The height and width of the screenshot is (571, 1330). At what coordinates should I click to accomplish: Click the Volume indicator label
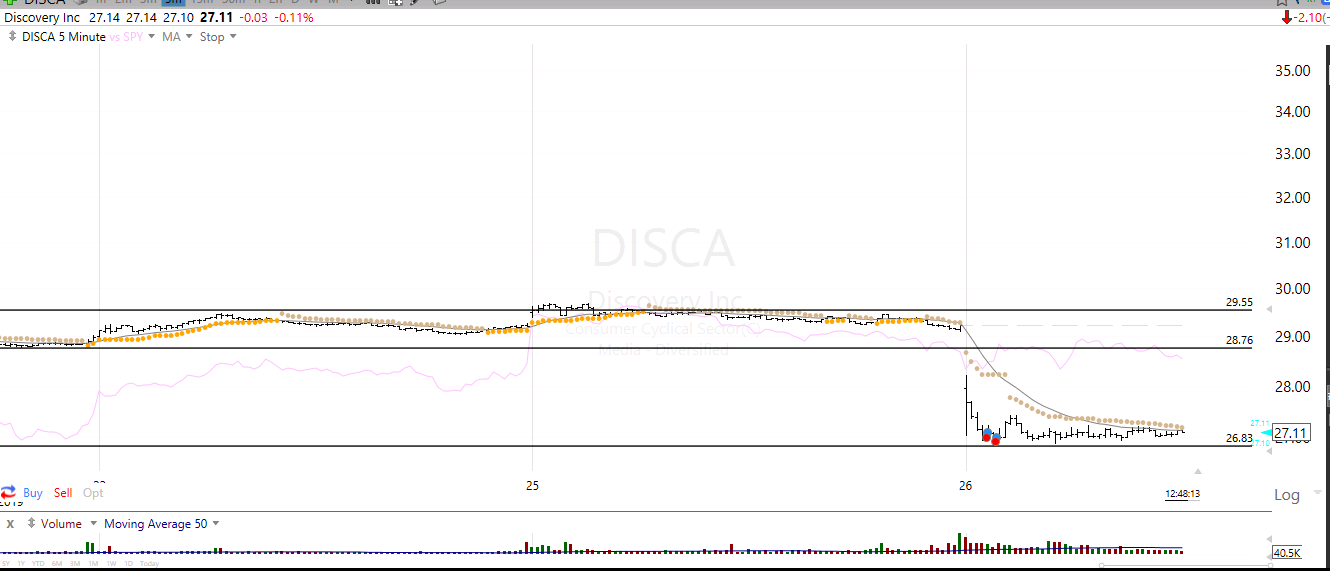click(x=62, y=523)
